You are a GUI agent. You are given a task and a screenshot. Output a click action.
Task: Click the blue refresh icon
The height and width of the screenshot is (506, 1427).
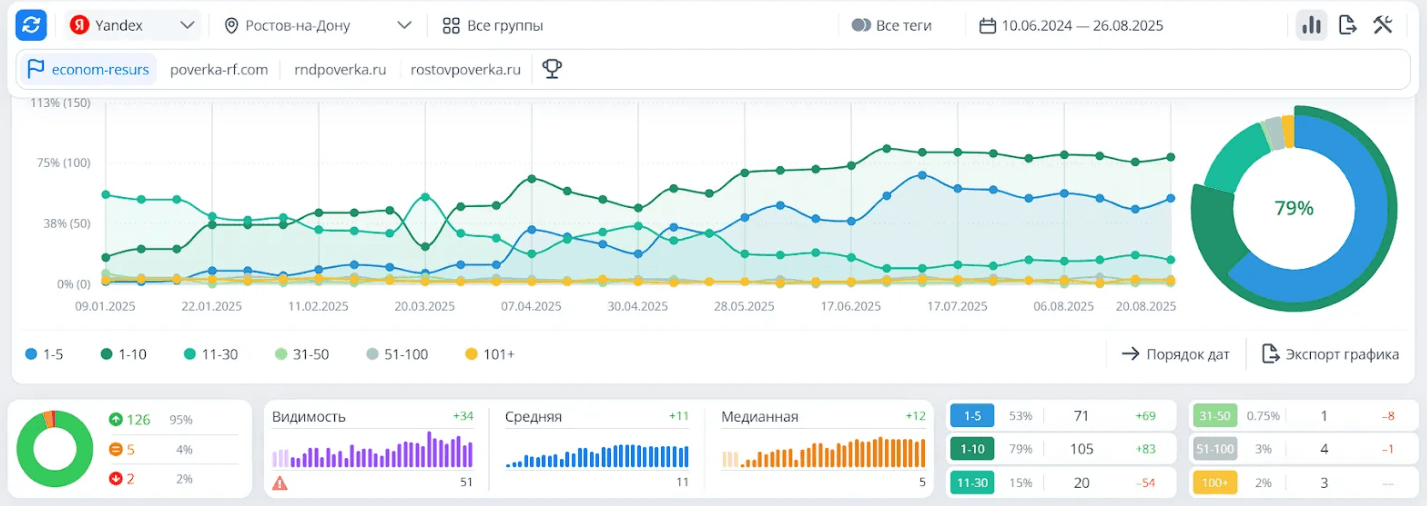pyautogui.click(x=32, y=25)
